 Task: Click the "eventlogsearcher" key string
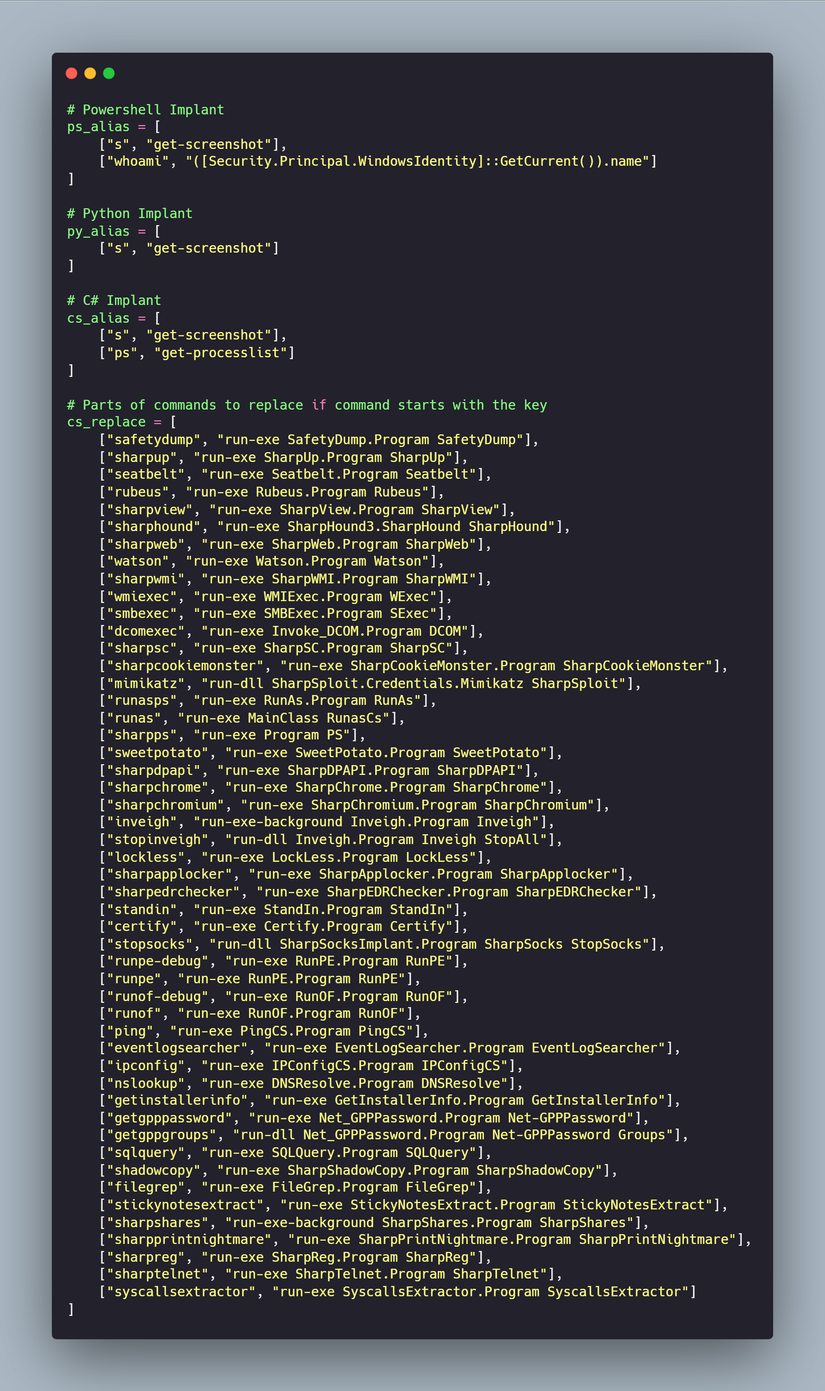click(176, 1047)
